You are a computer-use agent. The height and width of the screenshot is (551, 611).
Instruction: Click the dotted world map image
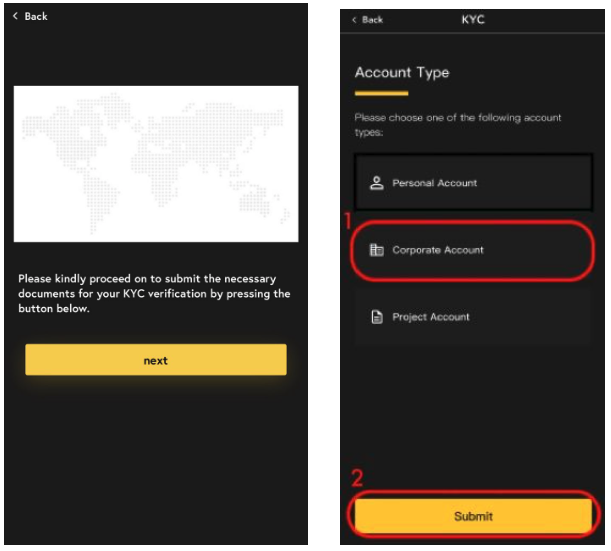(x=156, y=164)
